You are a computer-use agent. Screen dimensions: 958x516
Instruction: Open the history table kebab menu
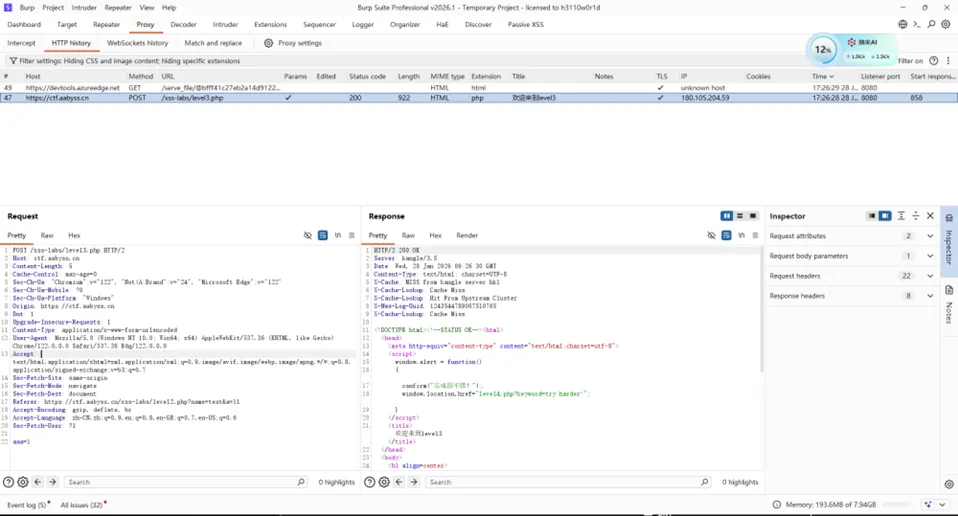[x=948, y=60]
